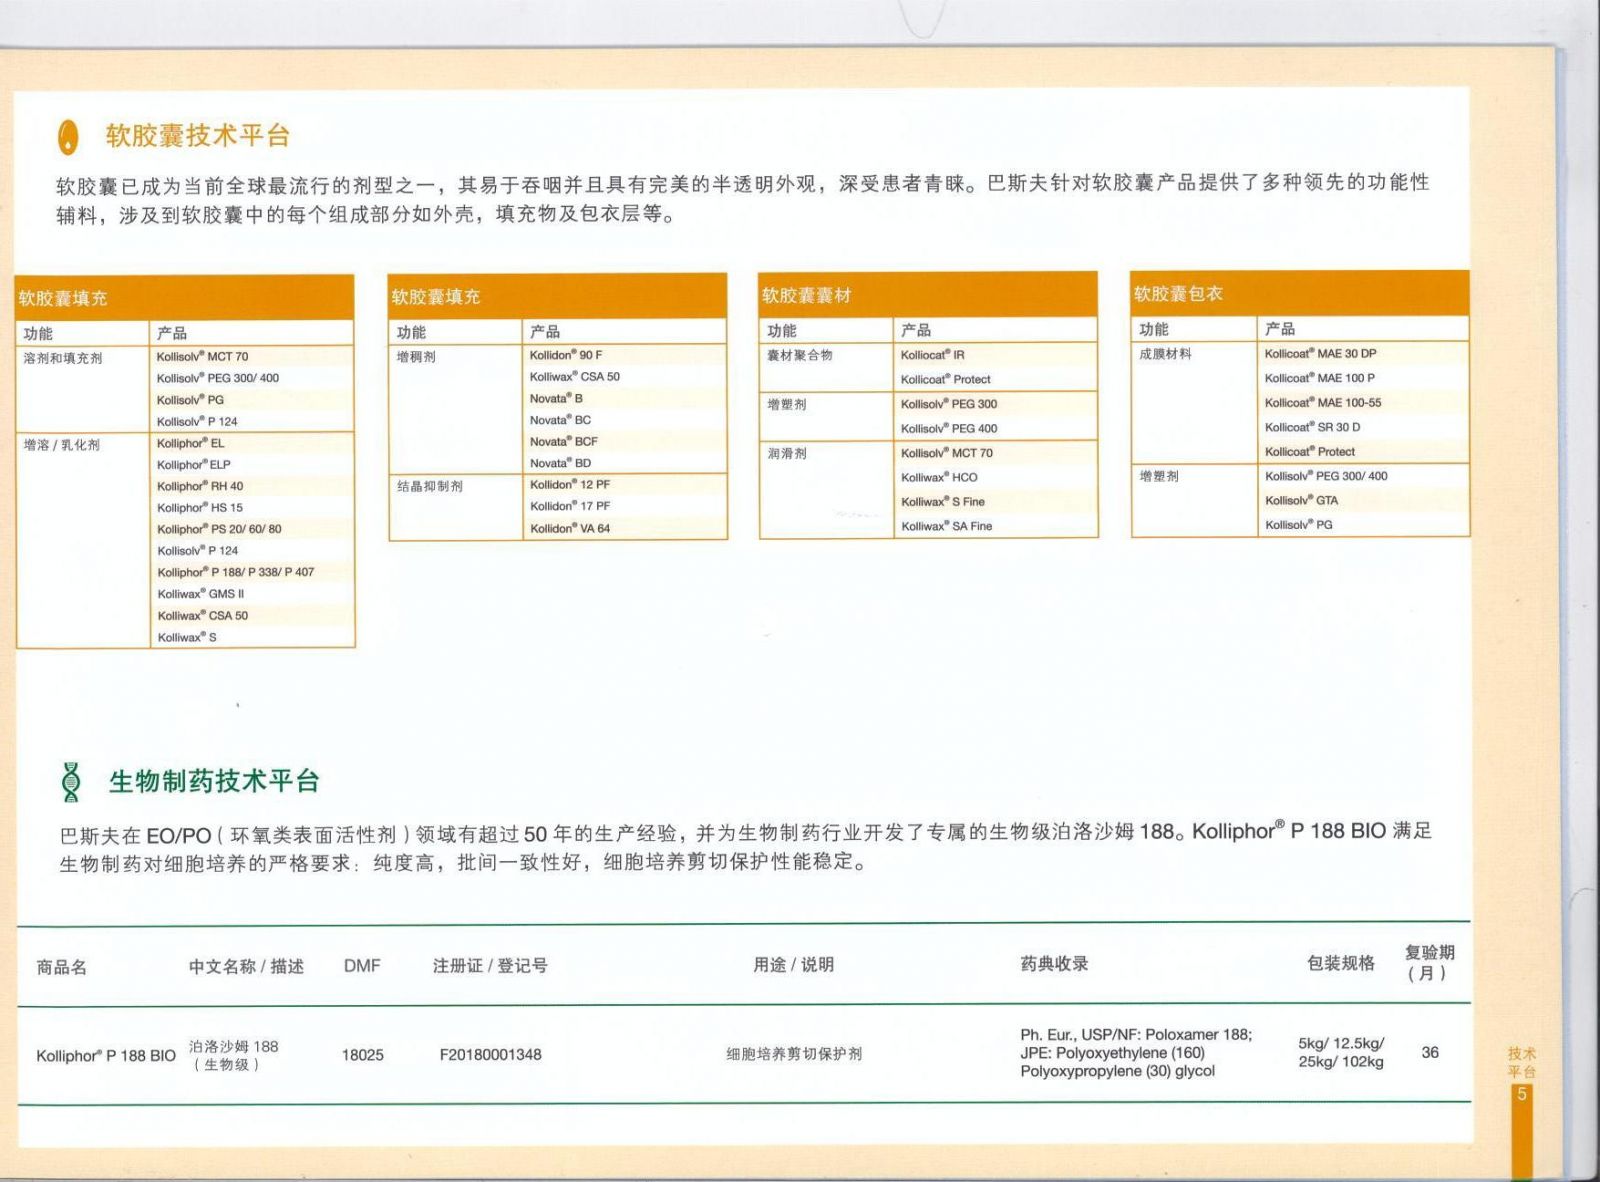Viewport: 1600px width, 1182px height.
Task: Click the Novata BC row
Action: click(625, 420)
